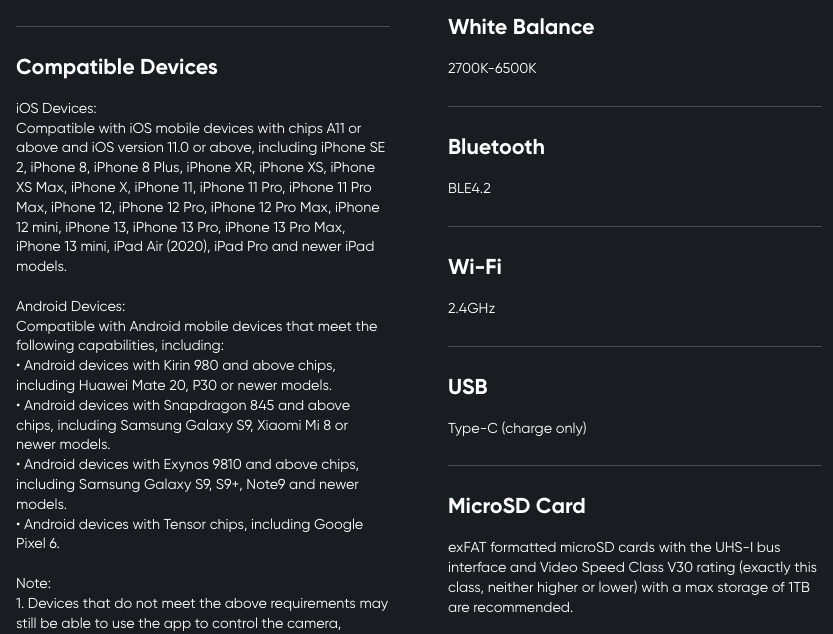Click the Compatible Devices heading
833x634 pixels.
(116, 67)
